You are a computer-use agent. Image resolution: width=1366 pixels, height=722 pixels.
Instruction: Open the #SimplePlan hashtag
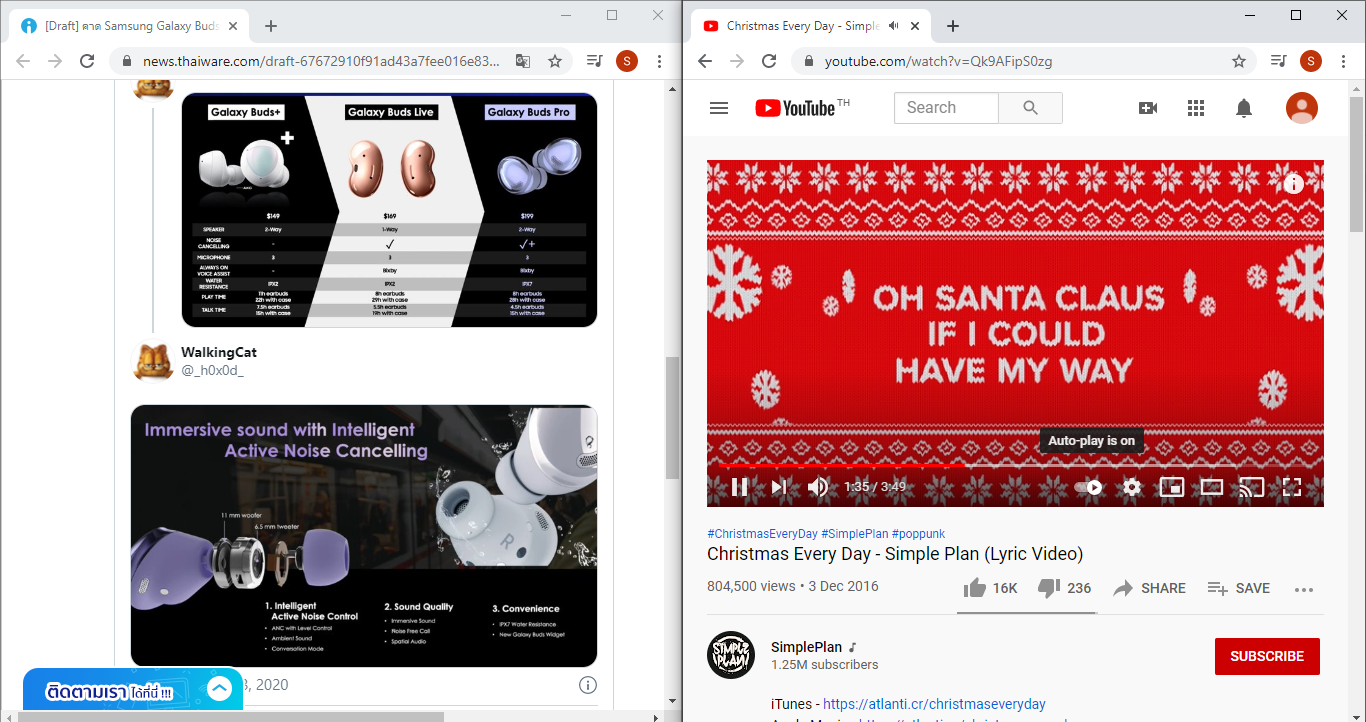[854, 534]
